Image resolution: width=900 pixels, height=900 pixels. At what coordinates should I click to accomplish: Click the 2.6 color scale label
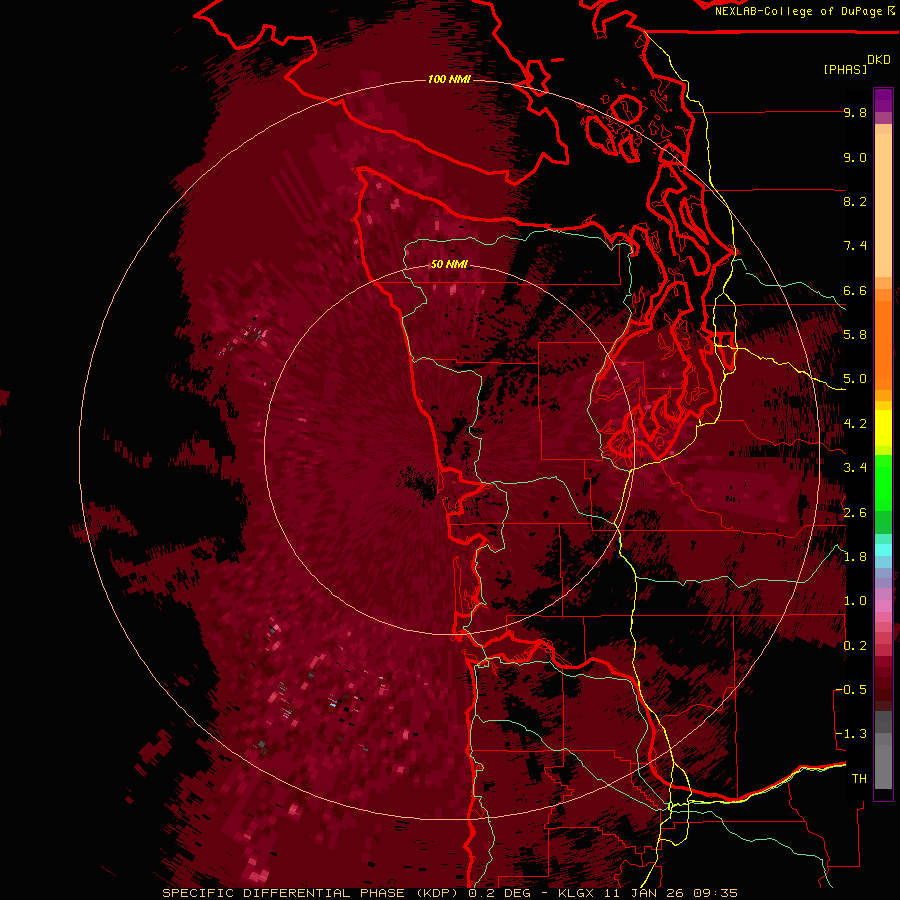coord(855,513)
